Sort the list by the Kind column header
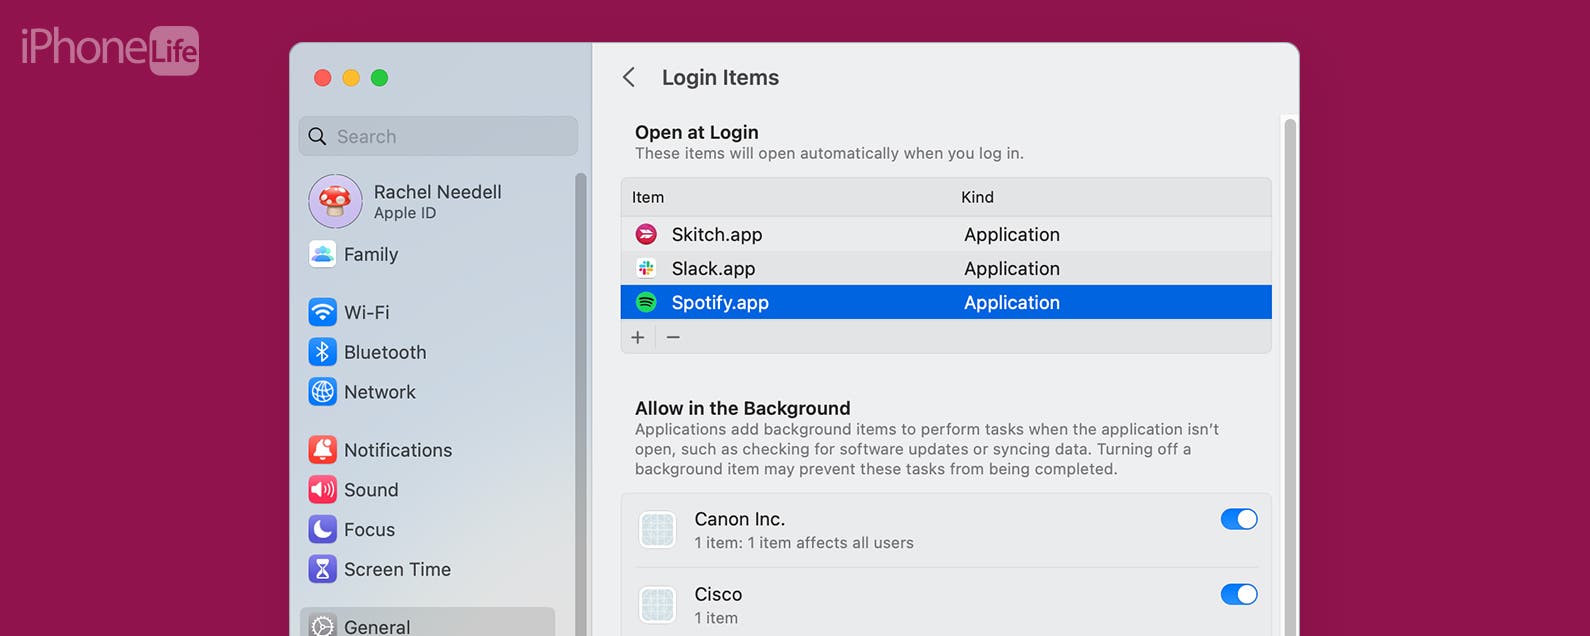 tap(977, 197)
